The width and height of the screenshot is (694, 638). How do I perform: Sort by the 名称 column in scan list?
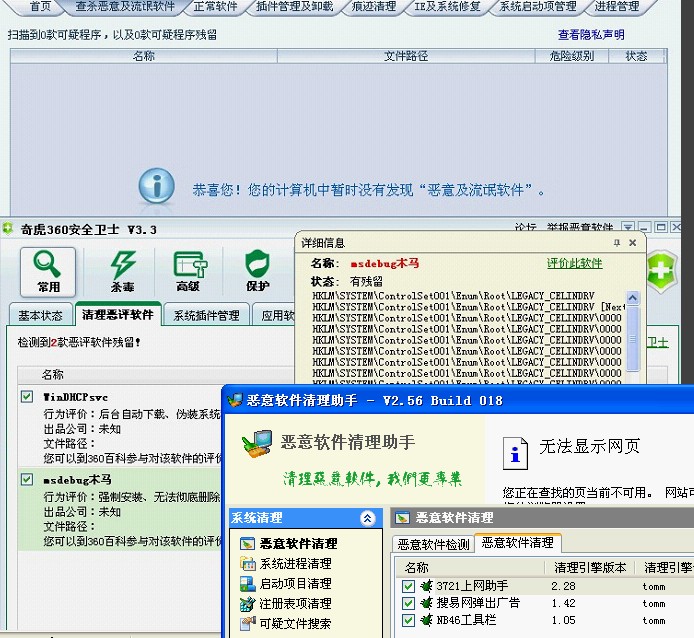pos(144,56)
